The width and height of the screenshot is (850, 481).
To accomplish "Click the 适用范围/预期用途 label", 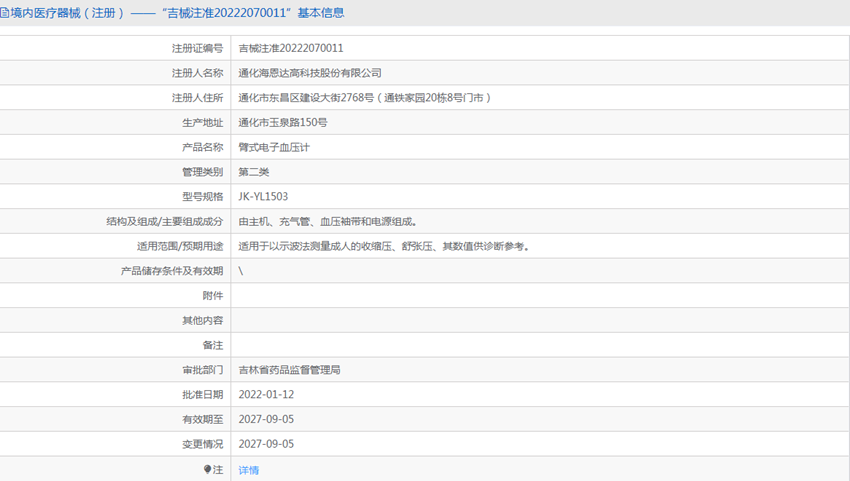I will pos(180,246).
